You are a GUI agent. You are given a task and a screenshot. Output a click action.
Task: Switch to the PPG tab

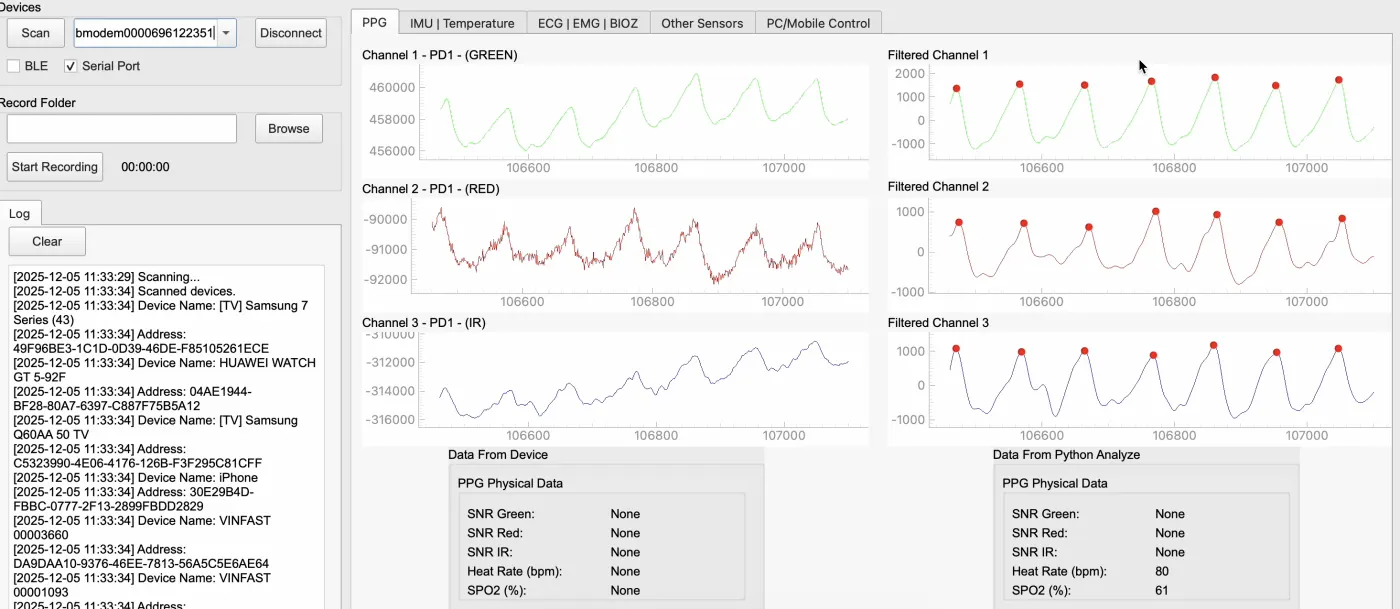[x=375, y=22]
